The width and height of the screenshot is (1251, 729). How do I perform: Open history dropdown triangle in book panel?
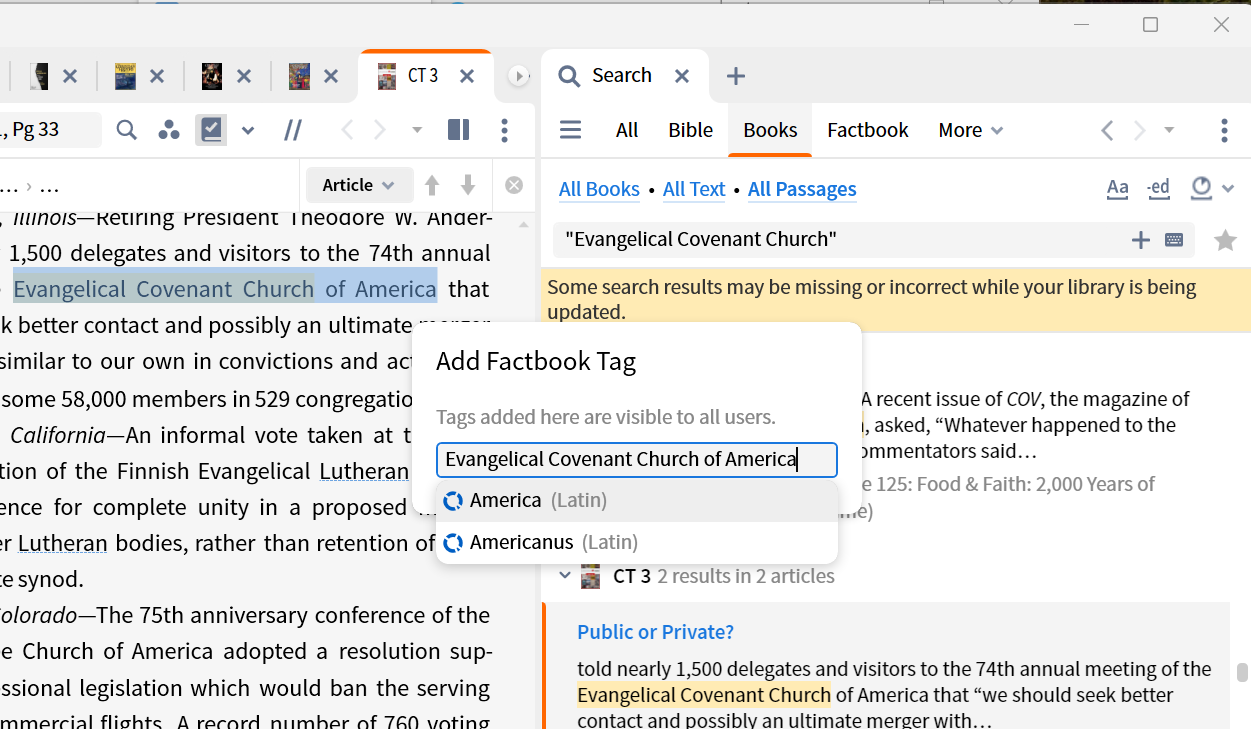click(x=417, y=130)
